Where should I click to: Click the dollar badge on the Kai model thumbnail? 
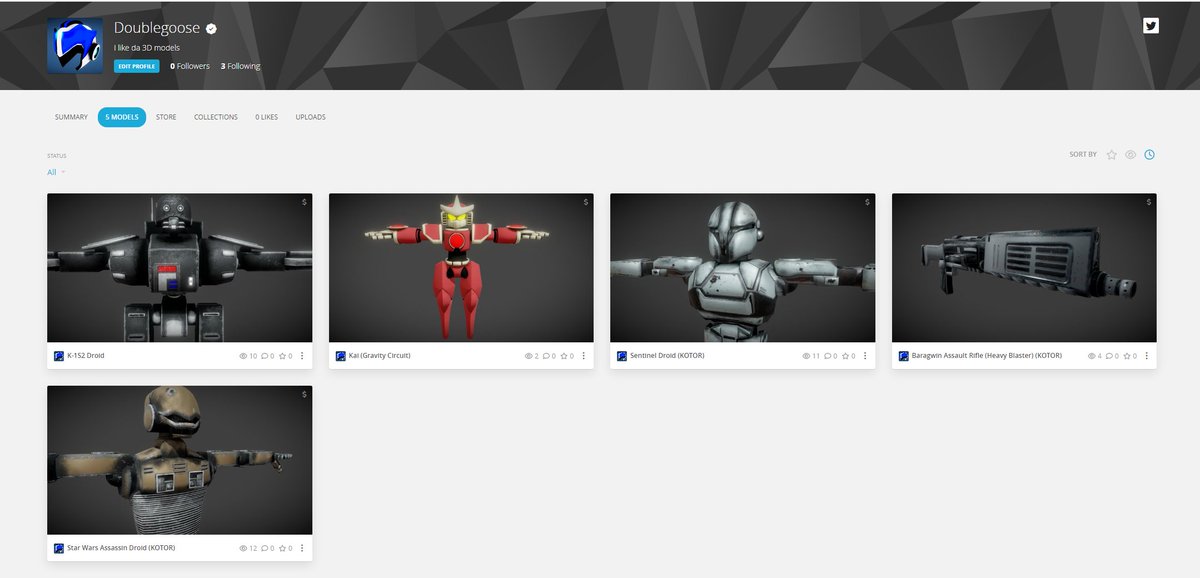click(x=586, y=202)
